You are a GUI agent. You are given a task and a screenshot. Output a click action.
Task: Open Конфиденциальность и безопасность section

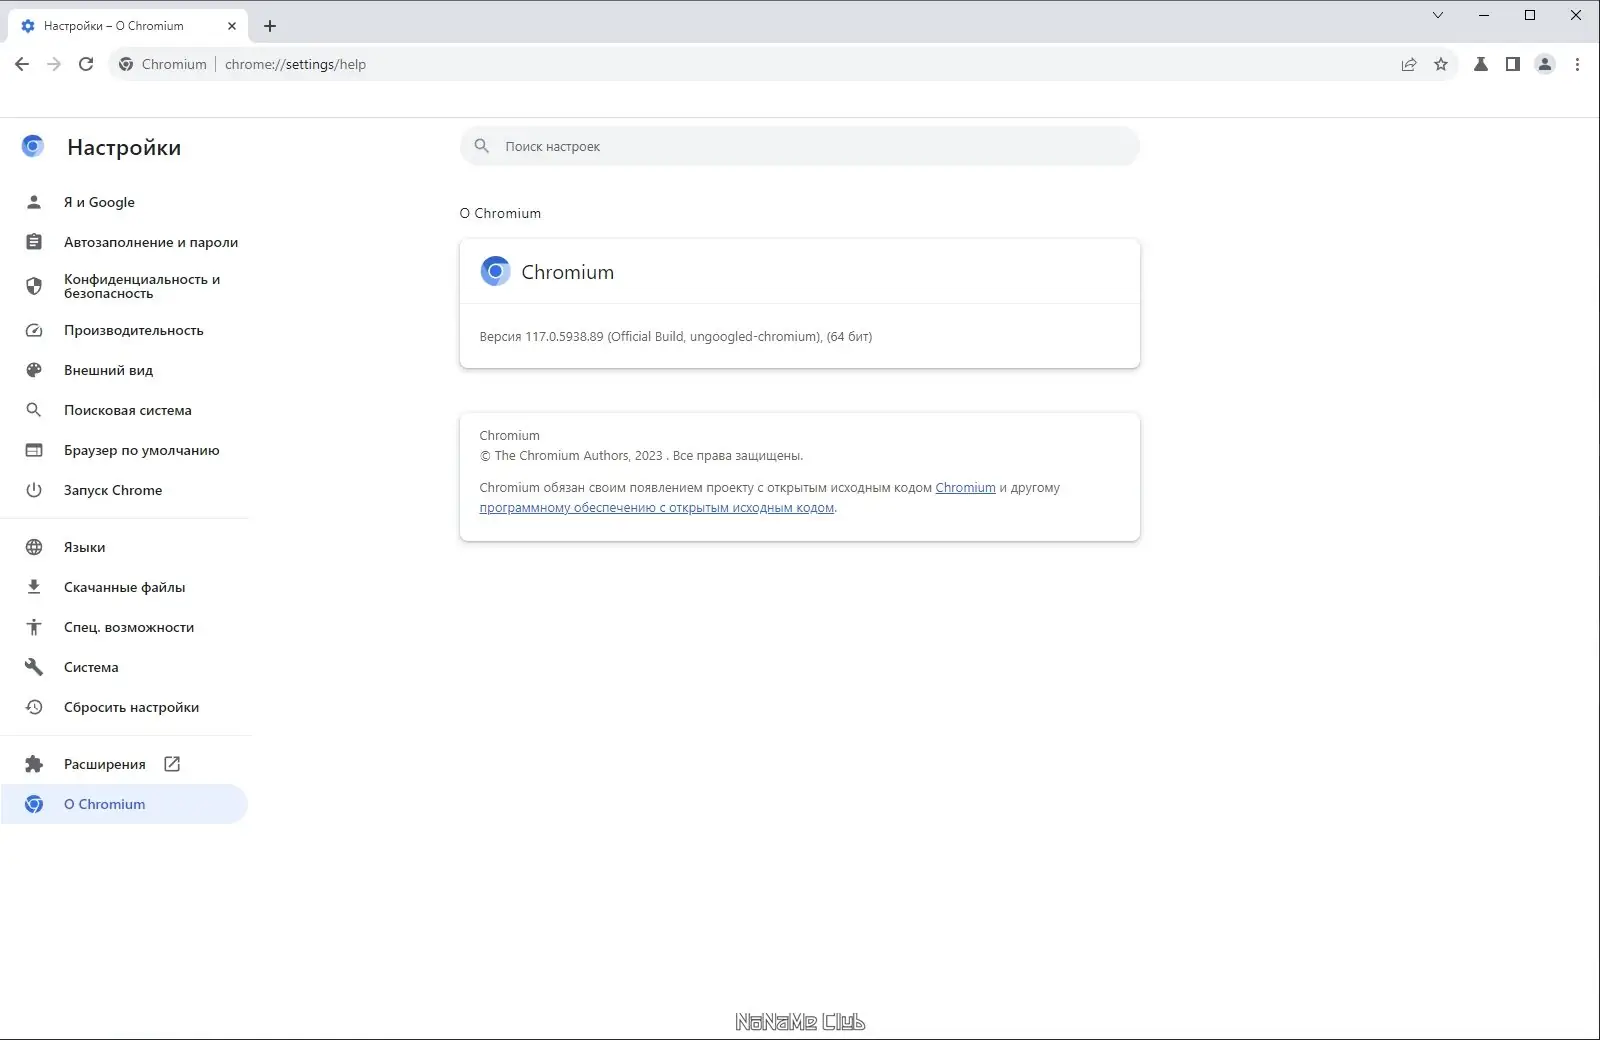124,286
